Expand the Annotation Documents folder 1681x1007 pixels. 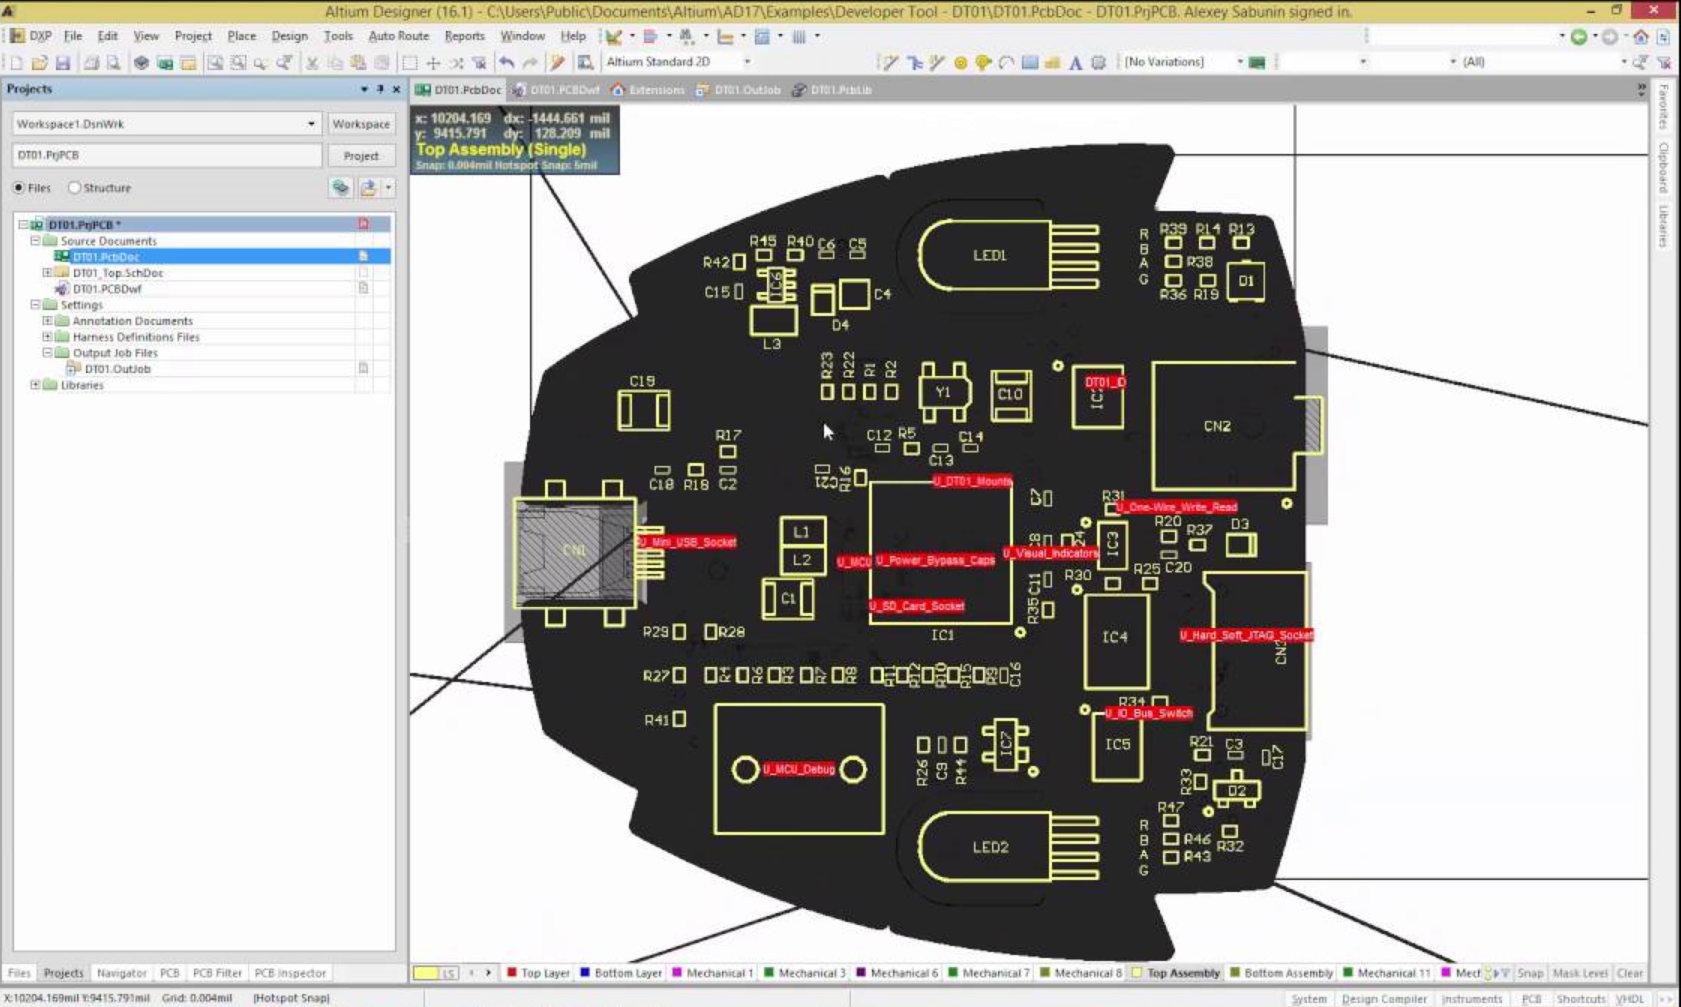47,321
